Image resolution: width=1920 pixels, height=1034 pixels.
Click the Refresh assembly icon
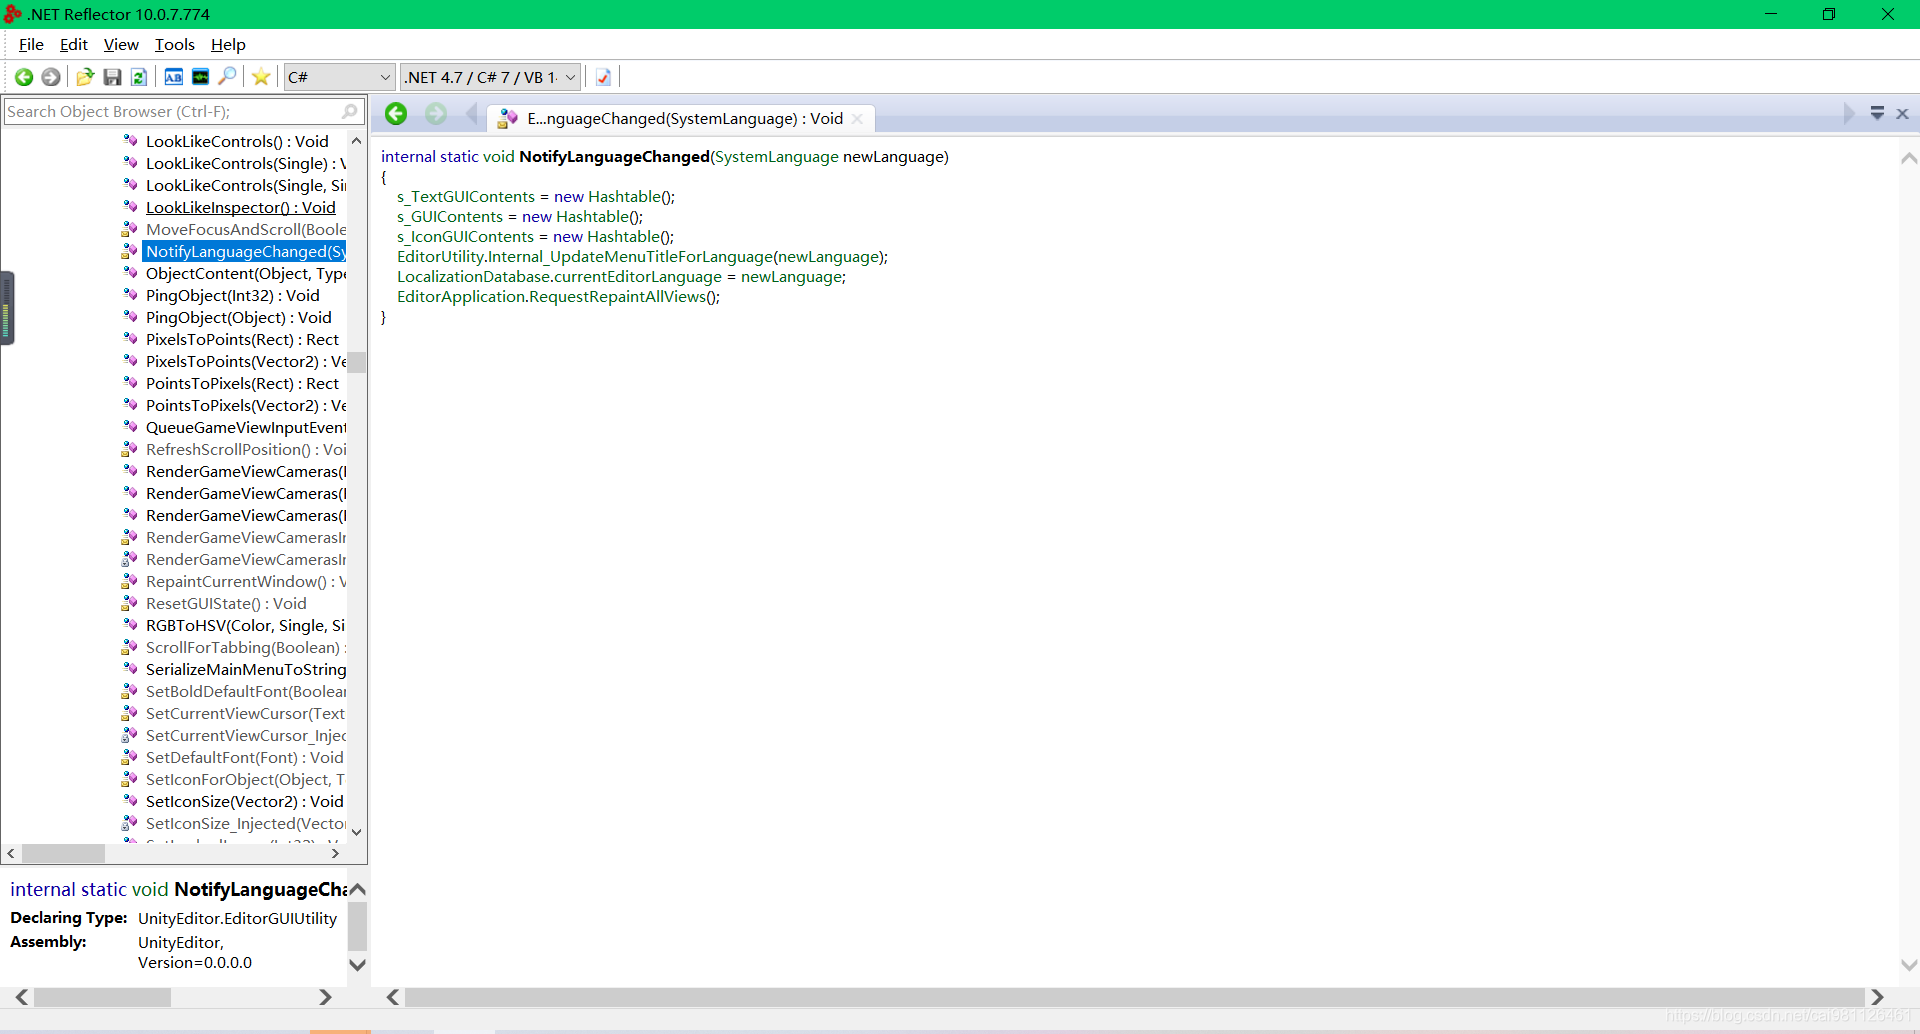point(139,77)
